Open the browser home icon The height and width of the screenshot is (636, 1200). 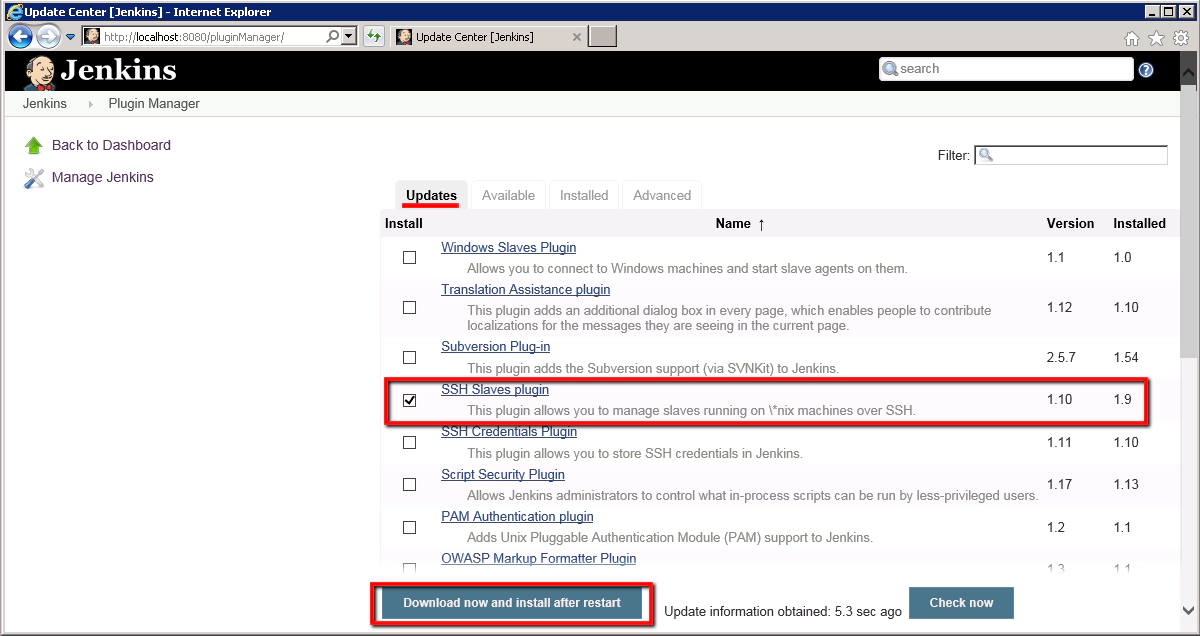1132,38
